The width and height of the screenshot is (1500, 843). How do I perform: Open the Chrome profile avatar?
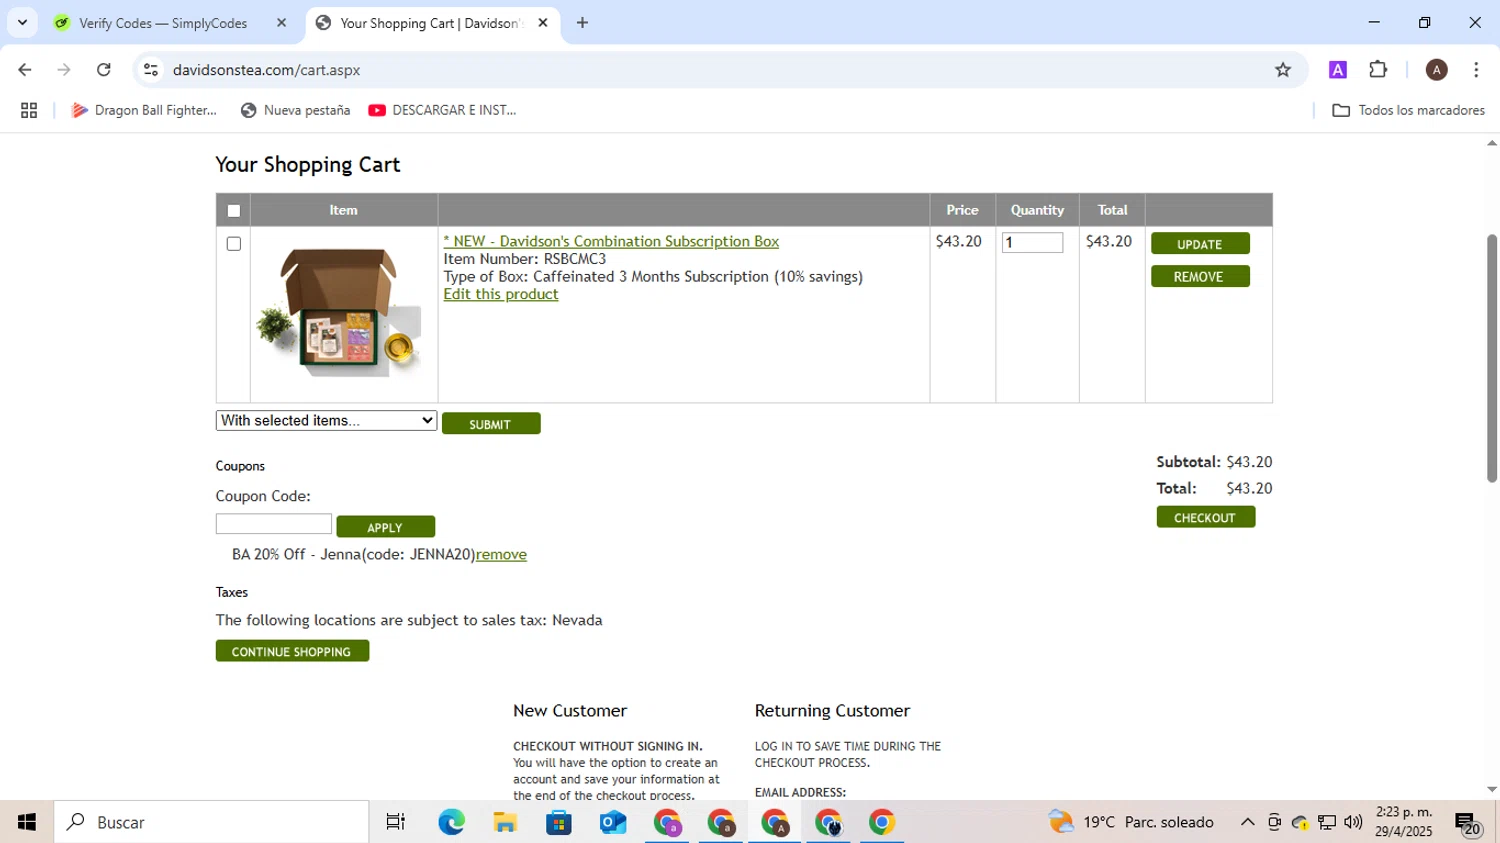[x=1436, y=70]
